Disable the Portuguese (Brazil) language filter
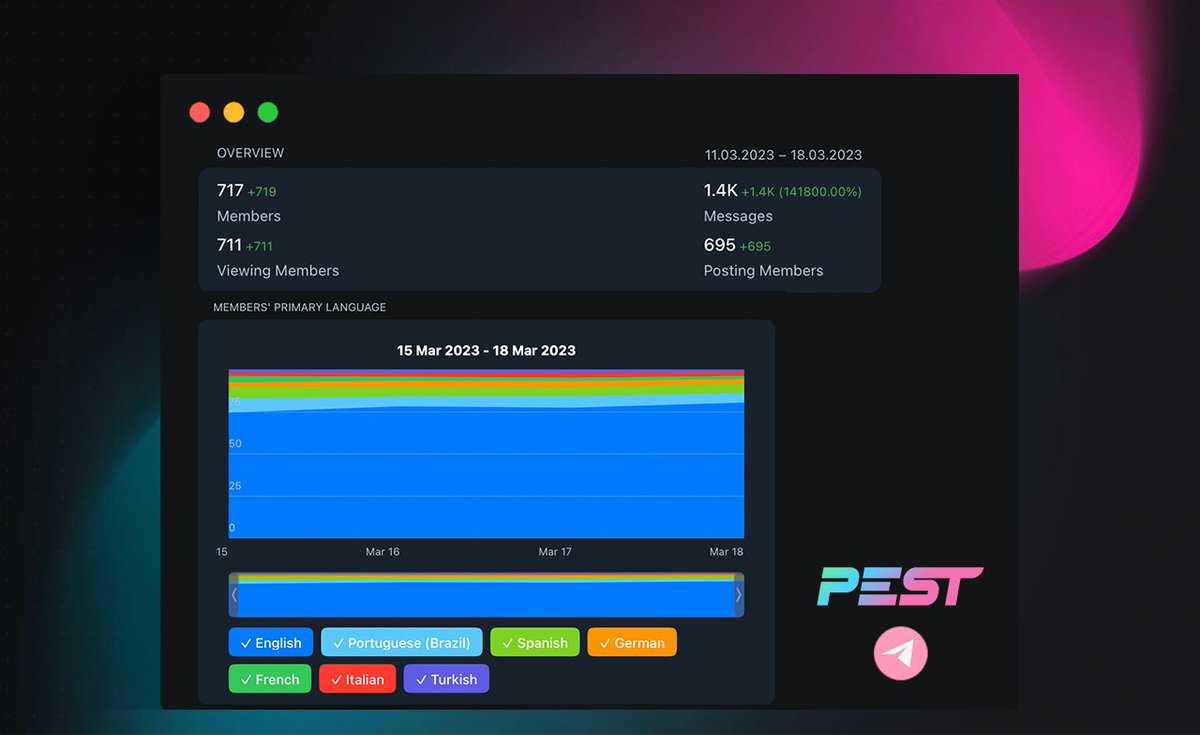 click(401, 642)
